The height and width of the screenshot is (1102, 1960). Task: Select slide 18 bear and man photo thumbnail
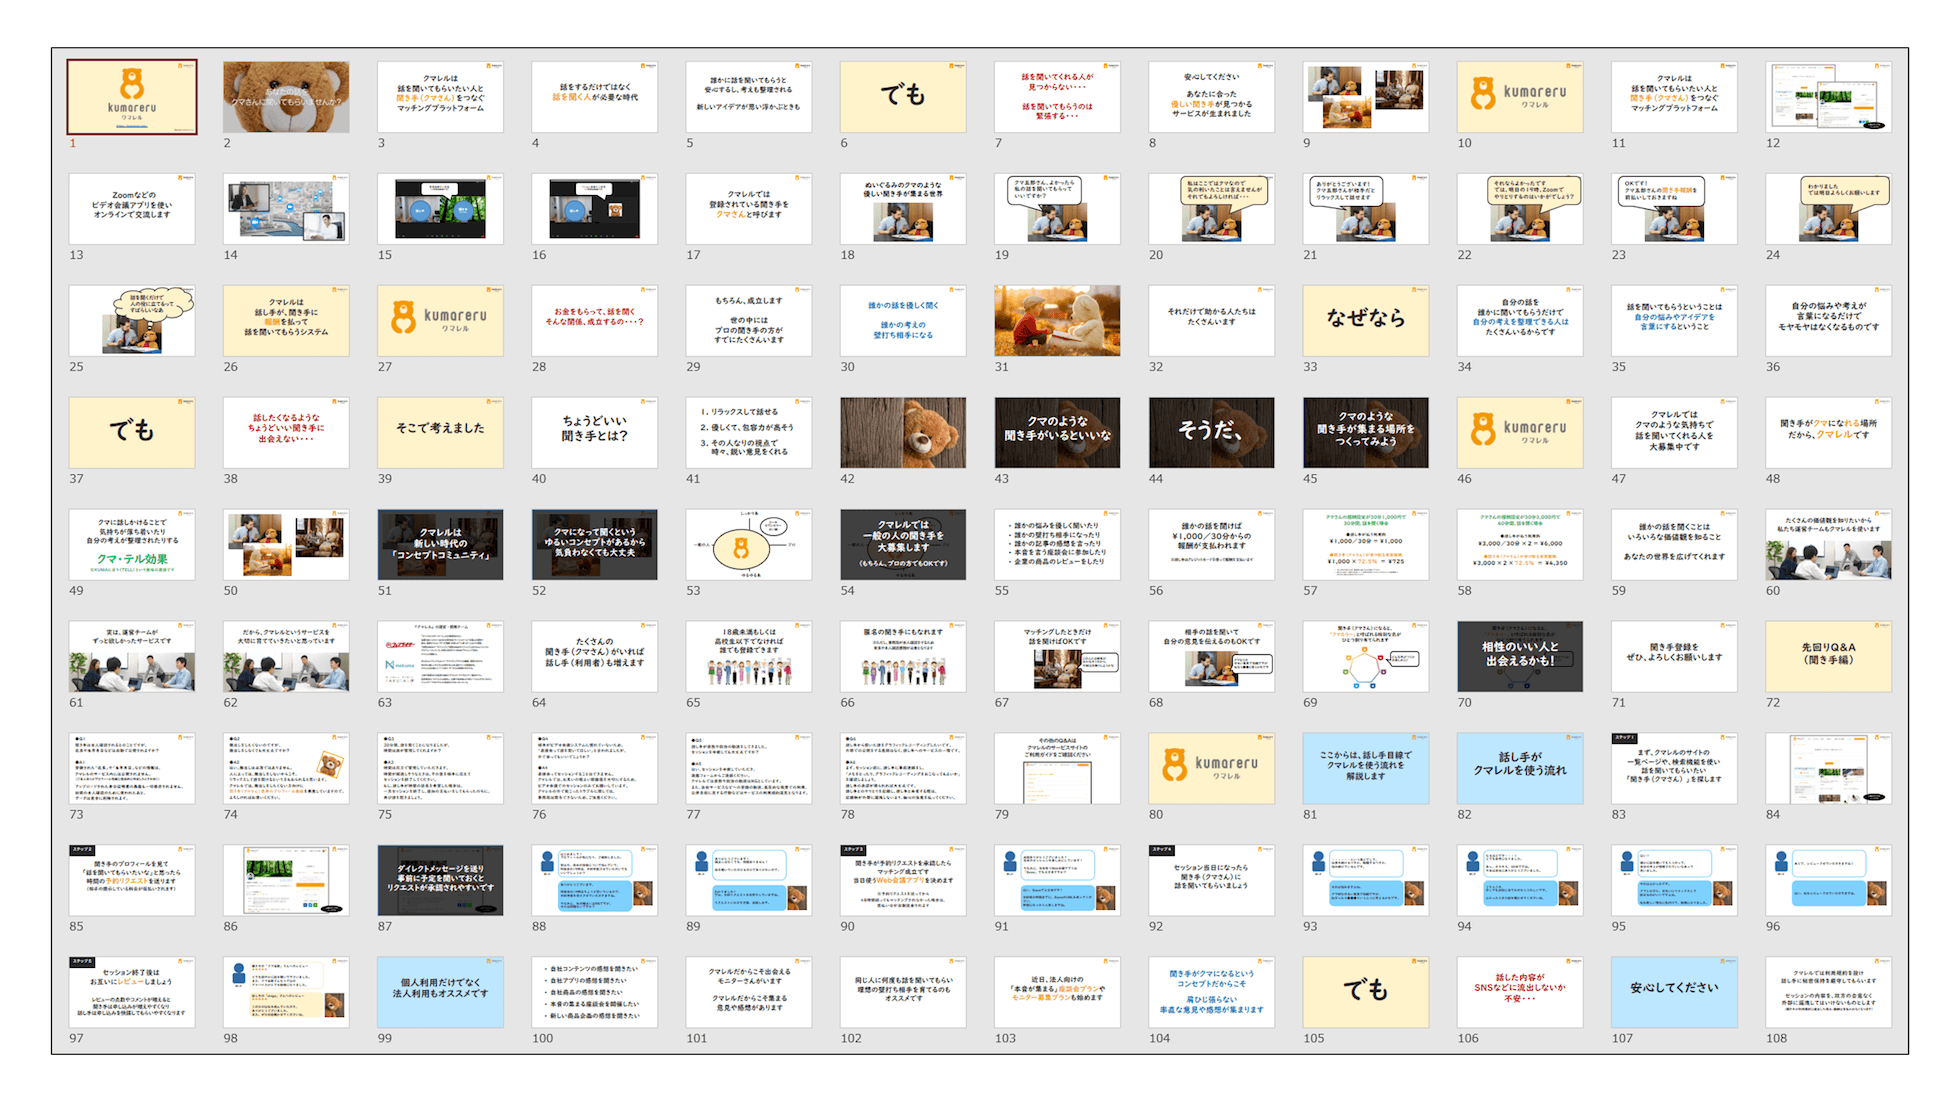click(903, 209)
